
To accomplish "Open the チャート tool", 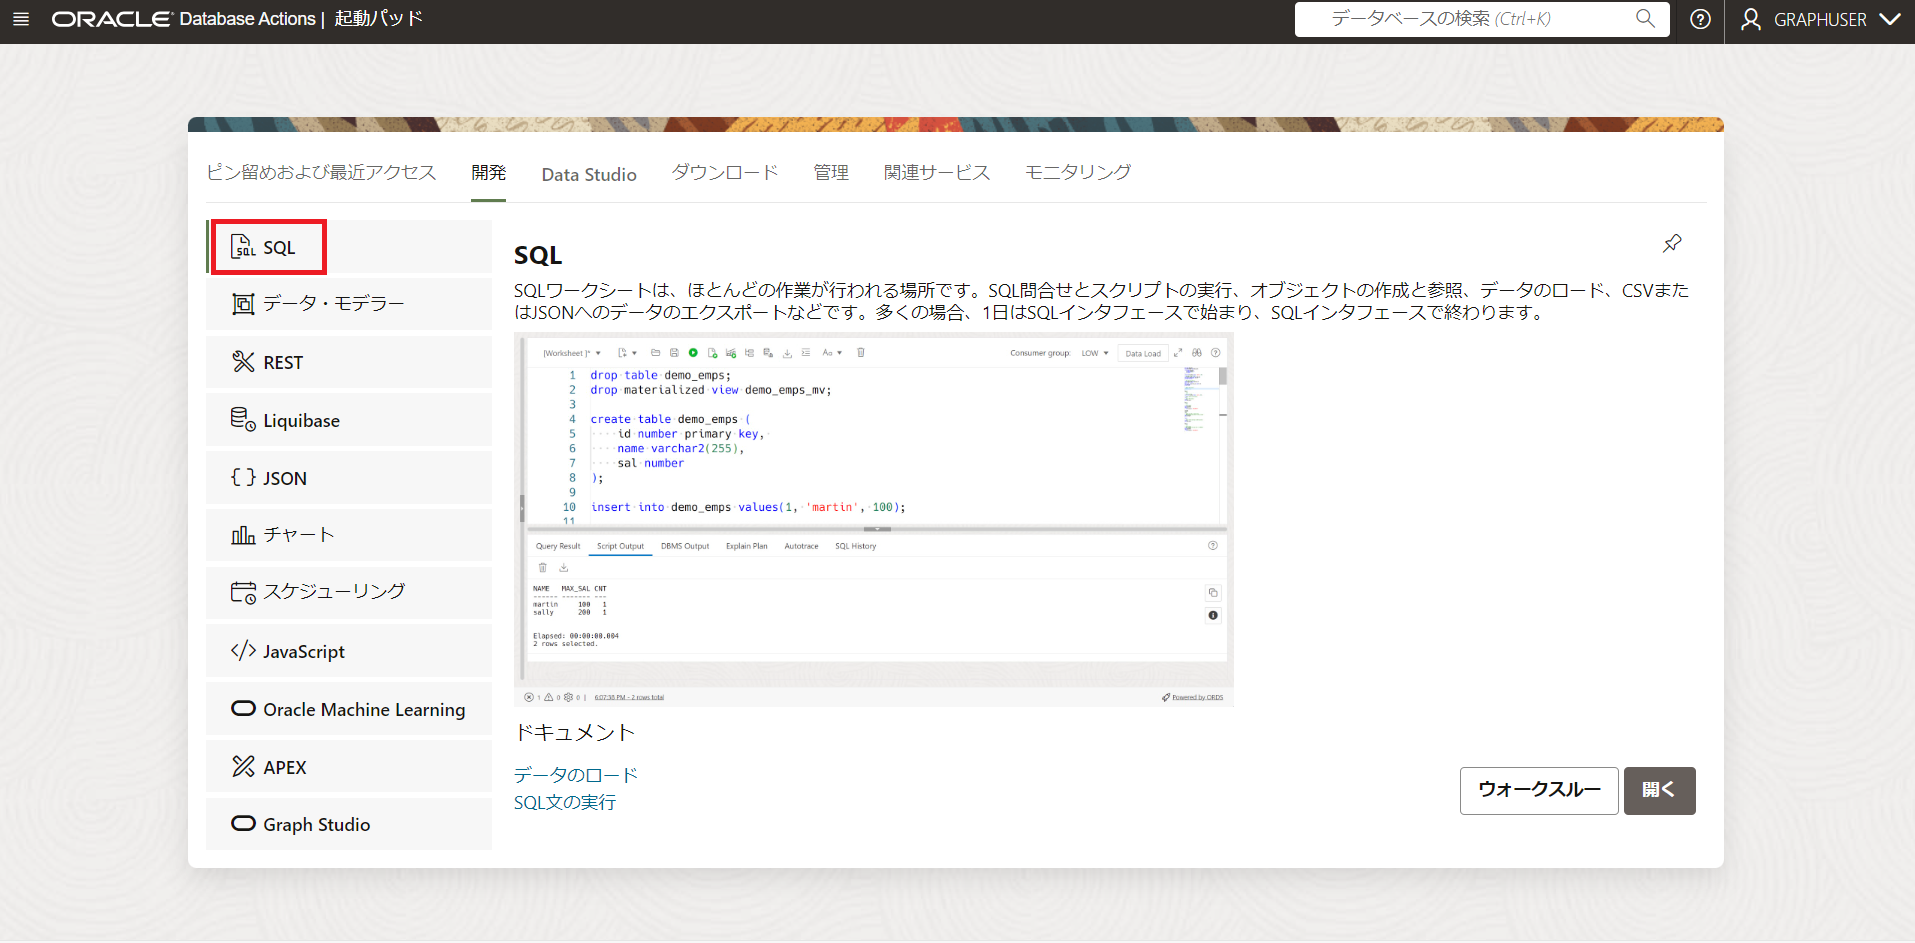I will point(298,534).
